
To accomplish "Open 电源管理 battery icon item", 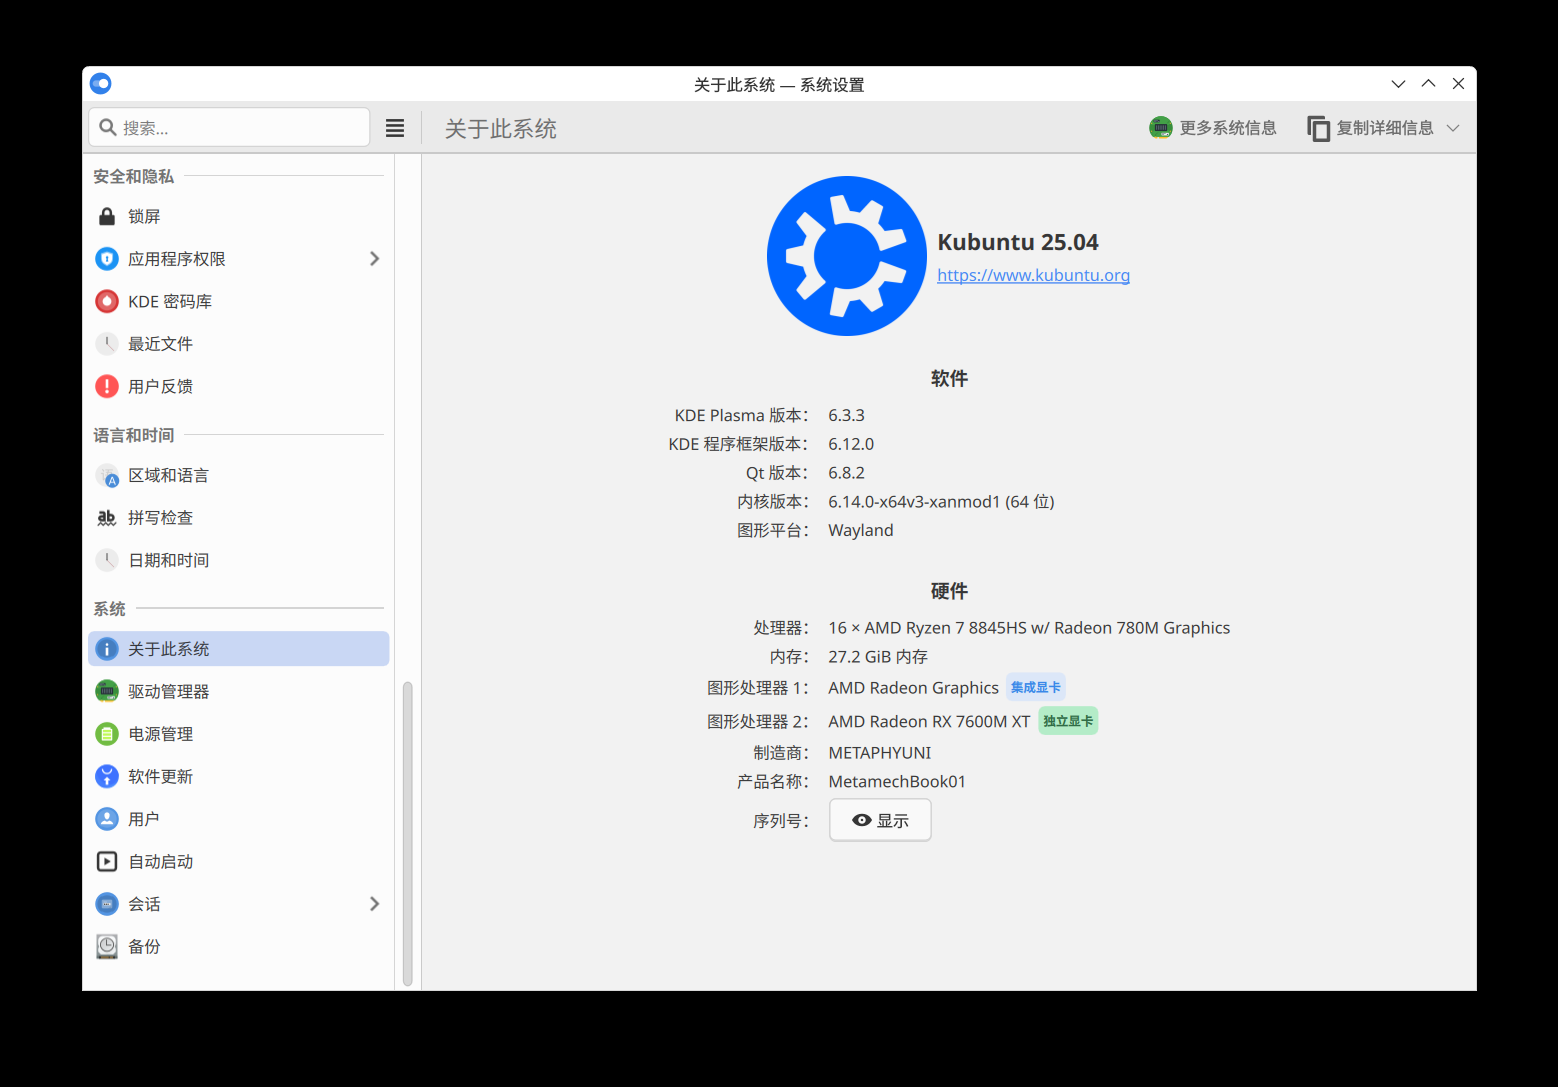I will [x=107, y=734].
